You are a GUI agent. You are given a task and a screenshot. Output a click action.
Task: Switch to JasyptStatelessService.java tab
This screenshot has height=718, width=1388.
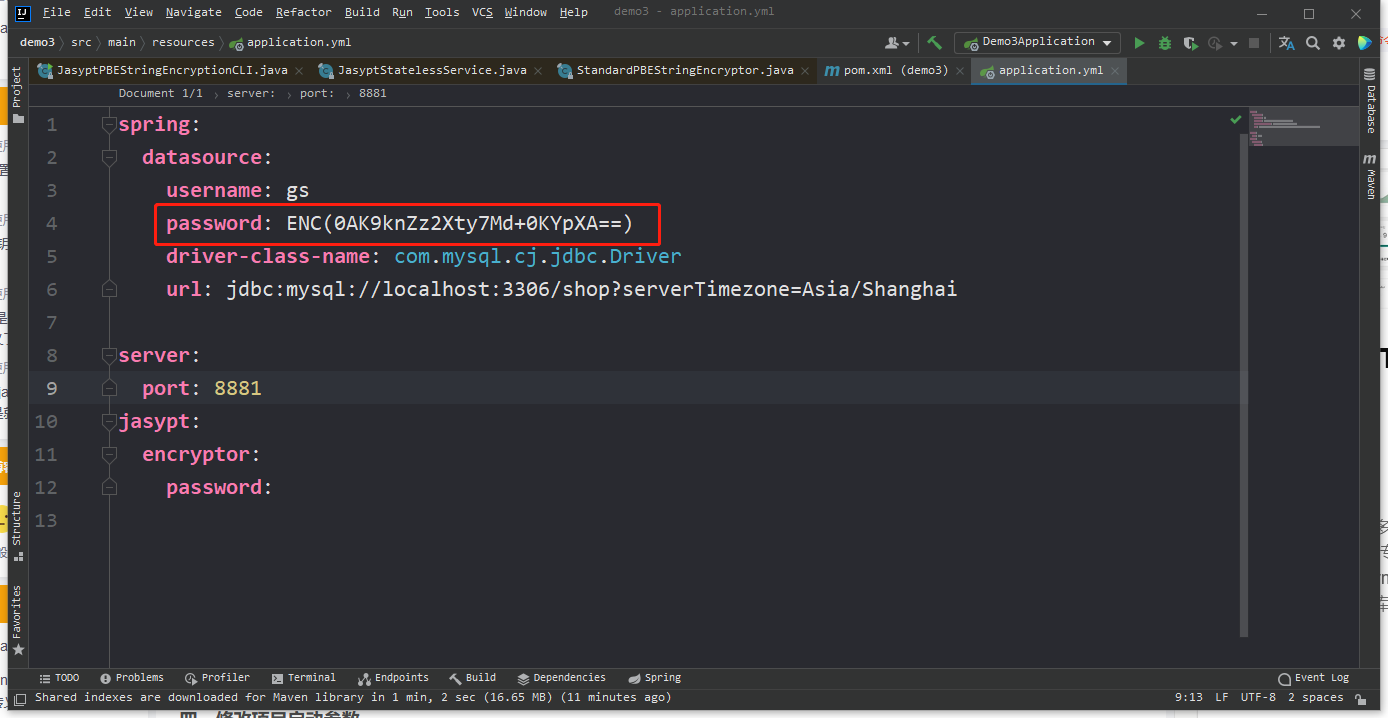(x=432, y=71)
